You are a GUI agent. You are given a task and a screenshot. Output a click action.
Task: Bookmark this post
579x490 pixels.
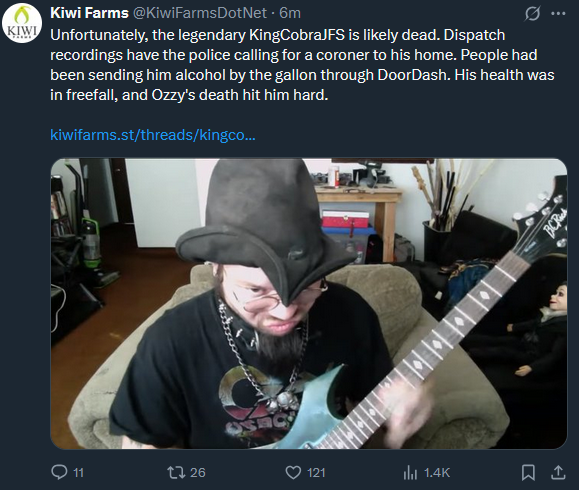(528, 472)
